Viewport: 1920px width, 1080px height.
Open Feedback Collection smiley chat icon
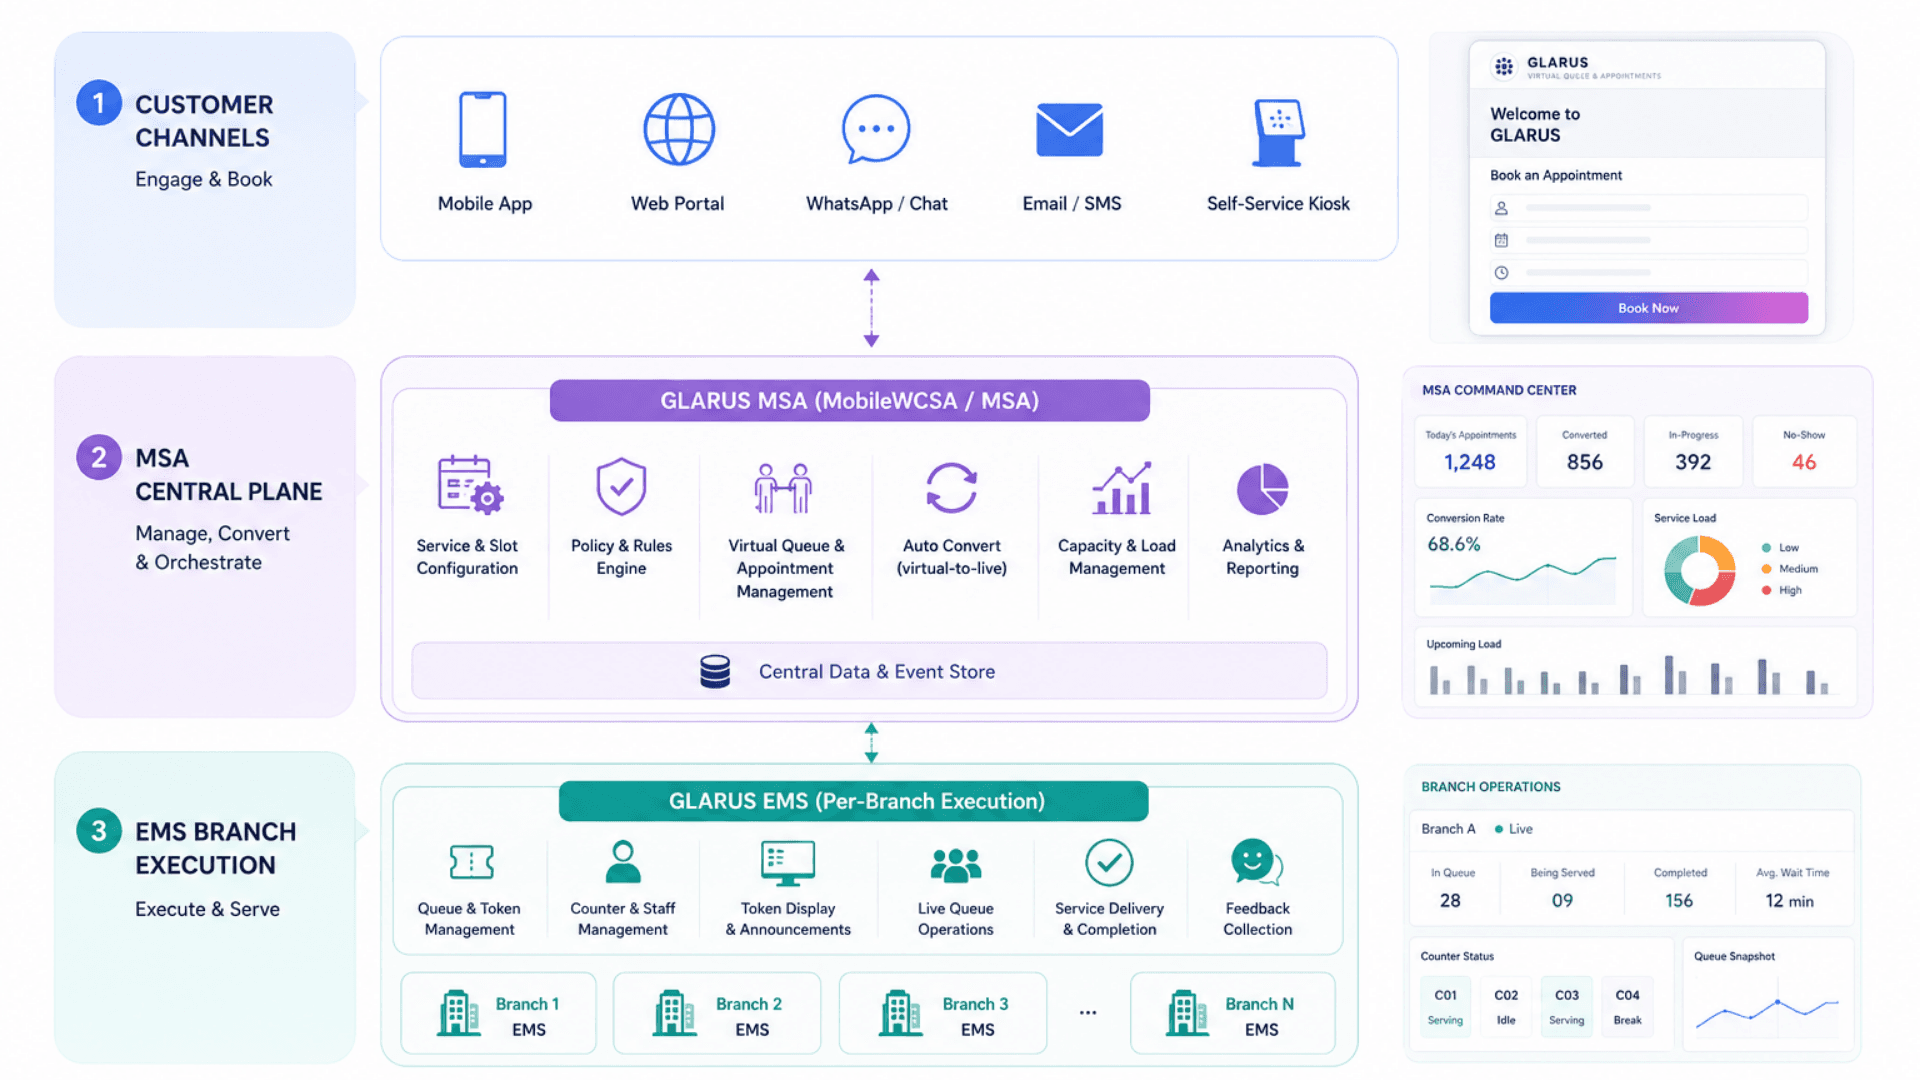click(x=1257, y=862)
